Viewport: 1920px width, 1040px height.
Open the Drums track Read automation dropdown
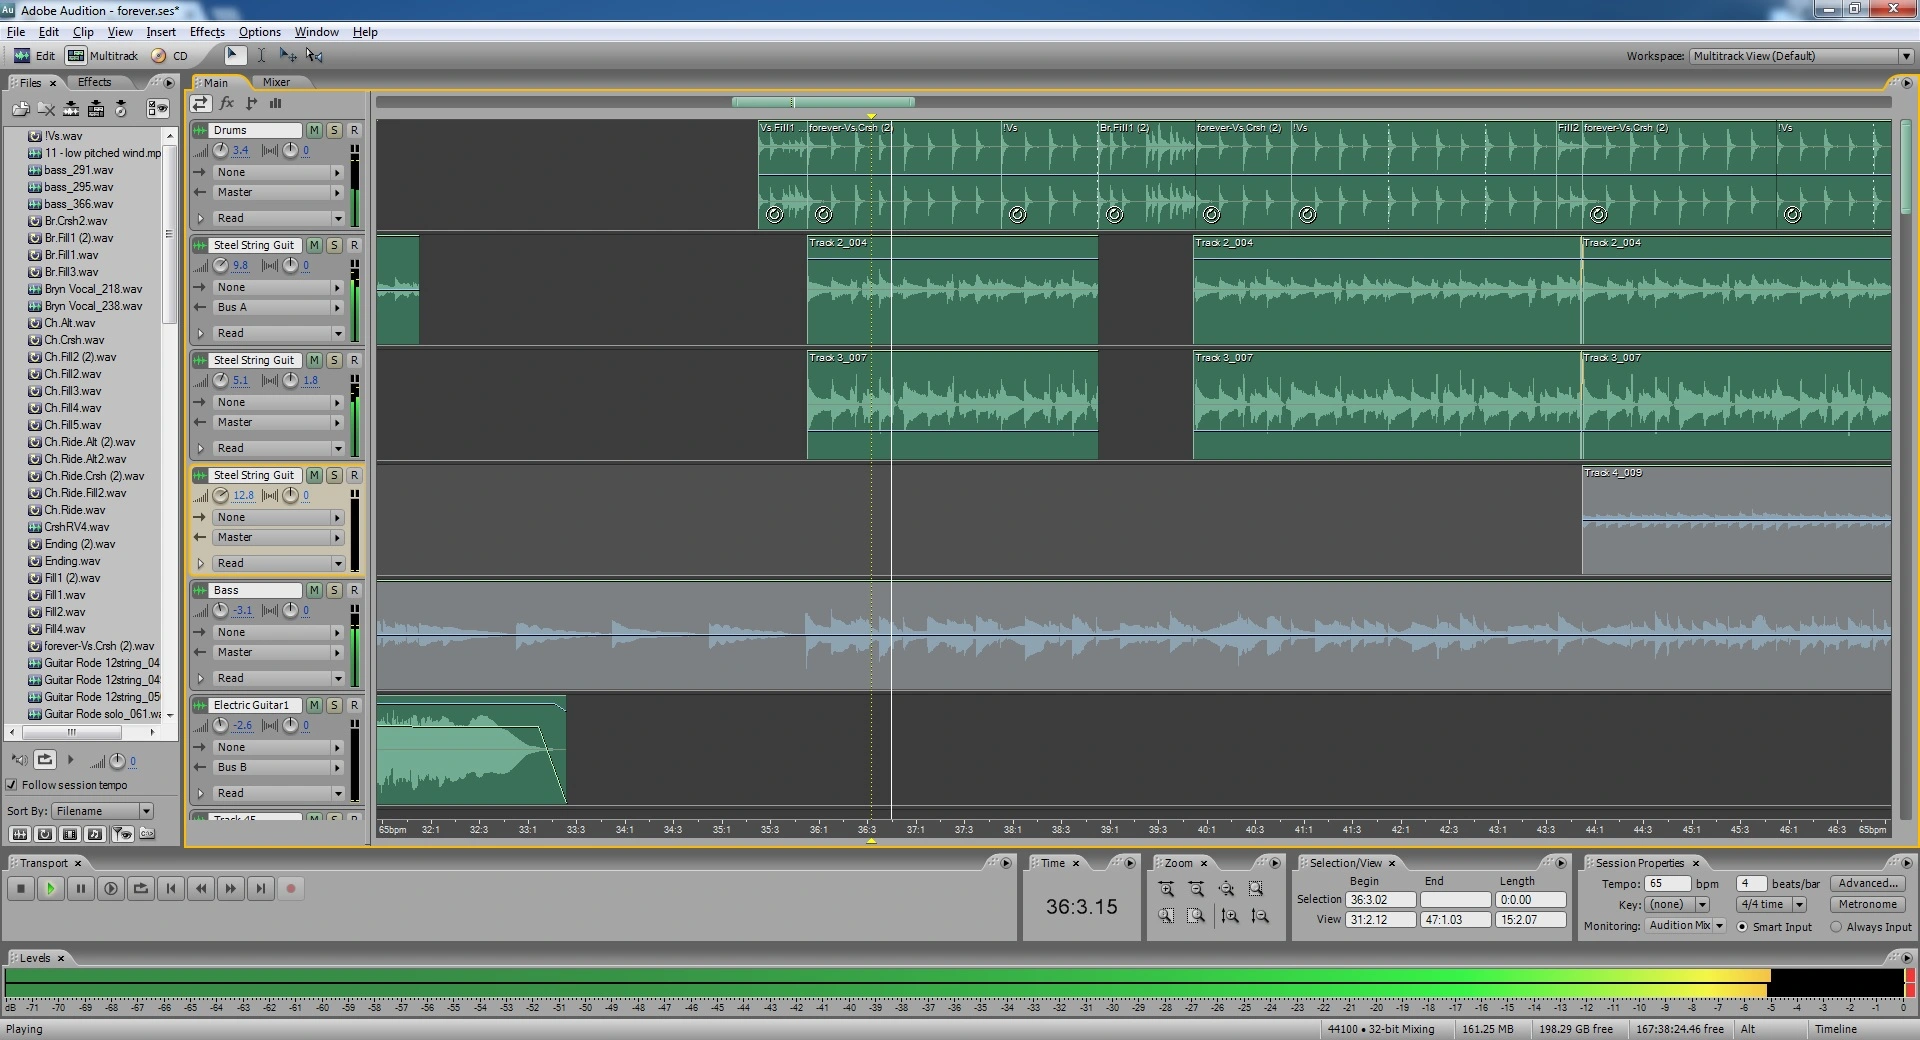[337, 218]
